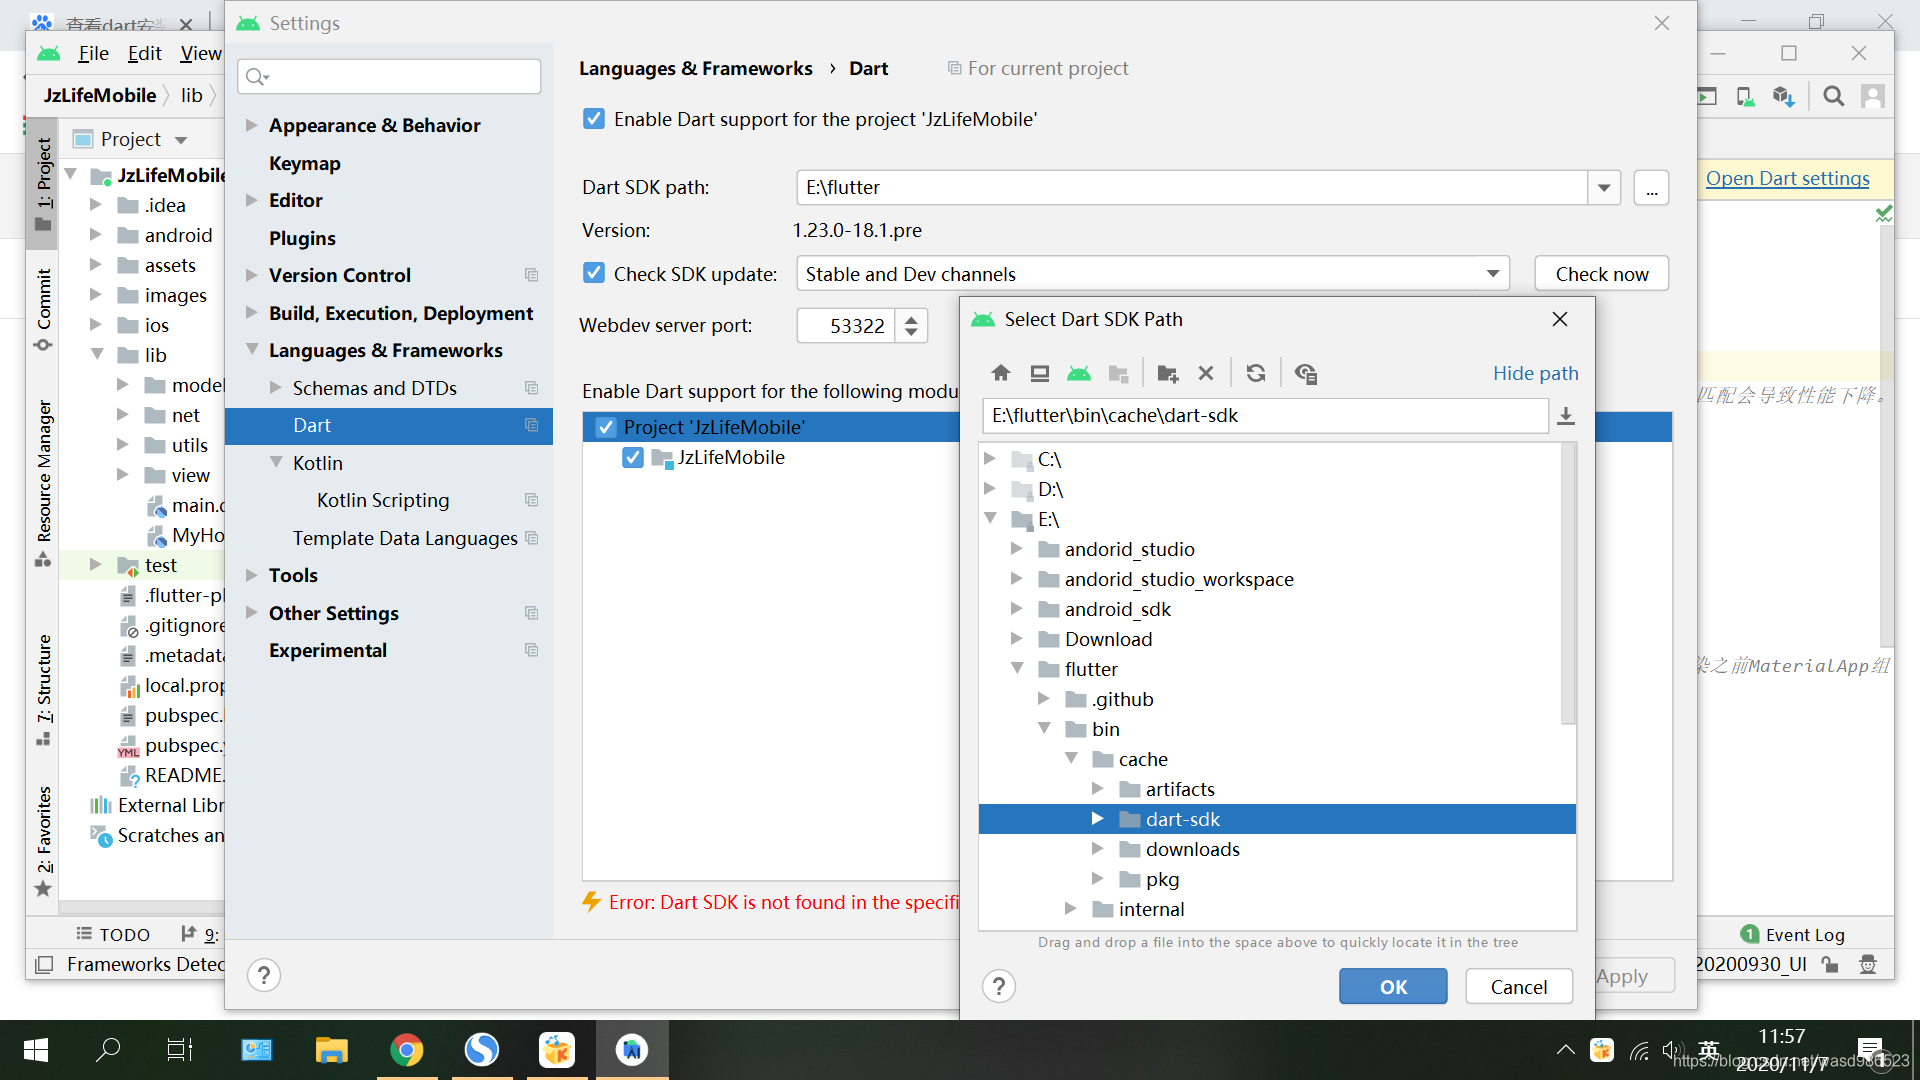Image resolution: width=1920 pixels, height=1080 pixels.
Task: Uncheck the JzLifeMobile module checkbox
Action: click(x=632, y=457)
